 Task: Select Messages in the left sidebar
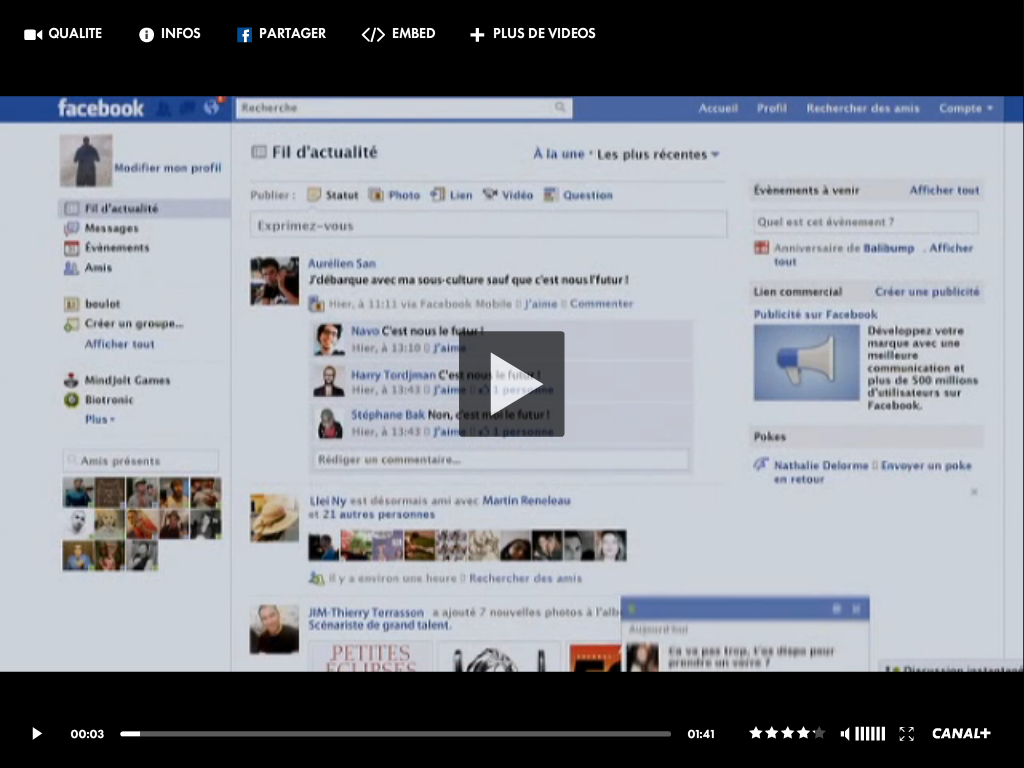tap(111, 228)
